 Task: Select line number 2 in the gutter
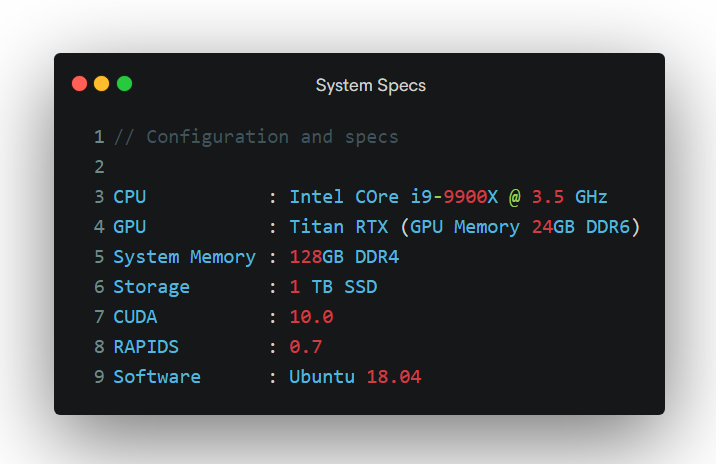(99, 167)
